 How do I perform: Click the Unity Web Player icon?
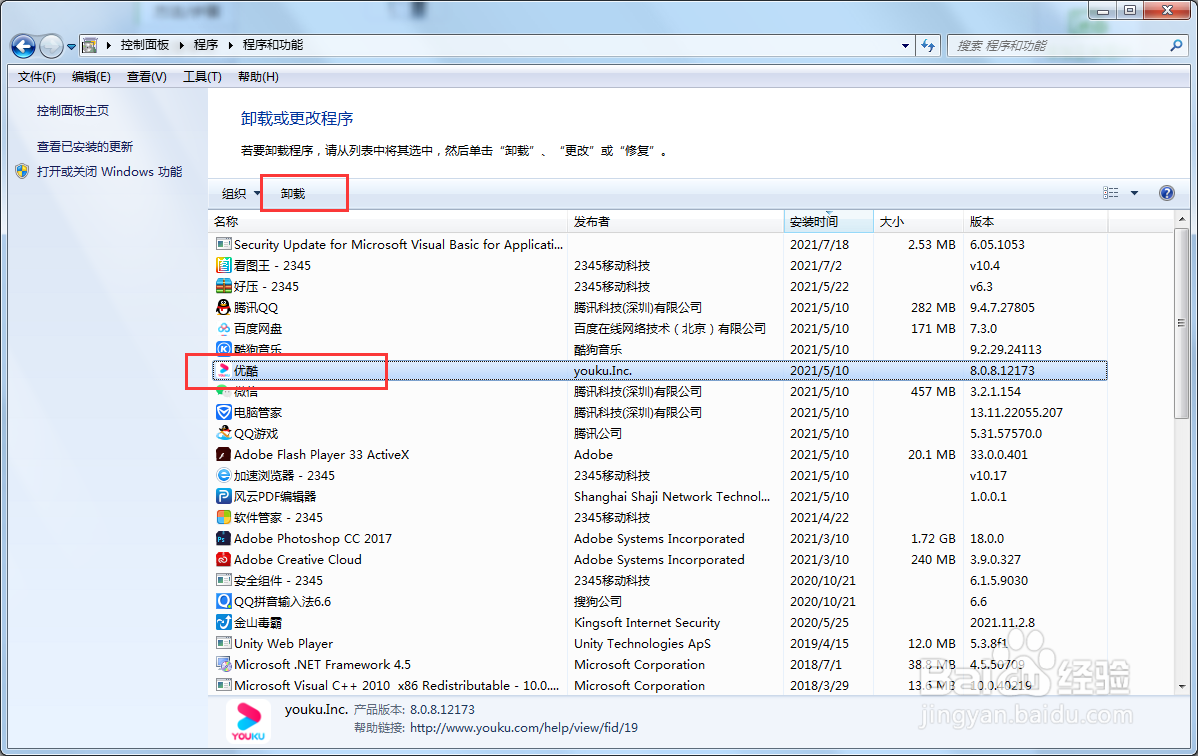click(223, 644)
